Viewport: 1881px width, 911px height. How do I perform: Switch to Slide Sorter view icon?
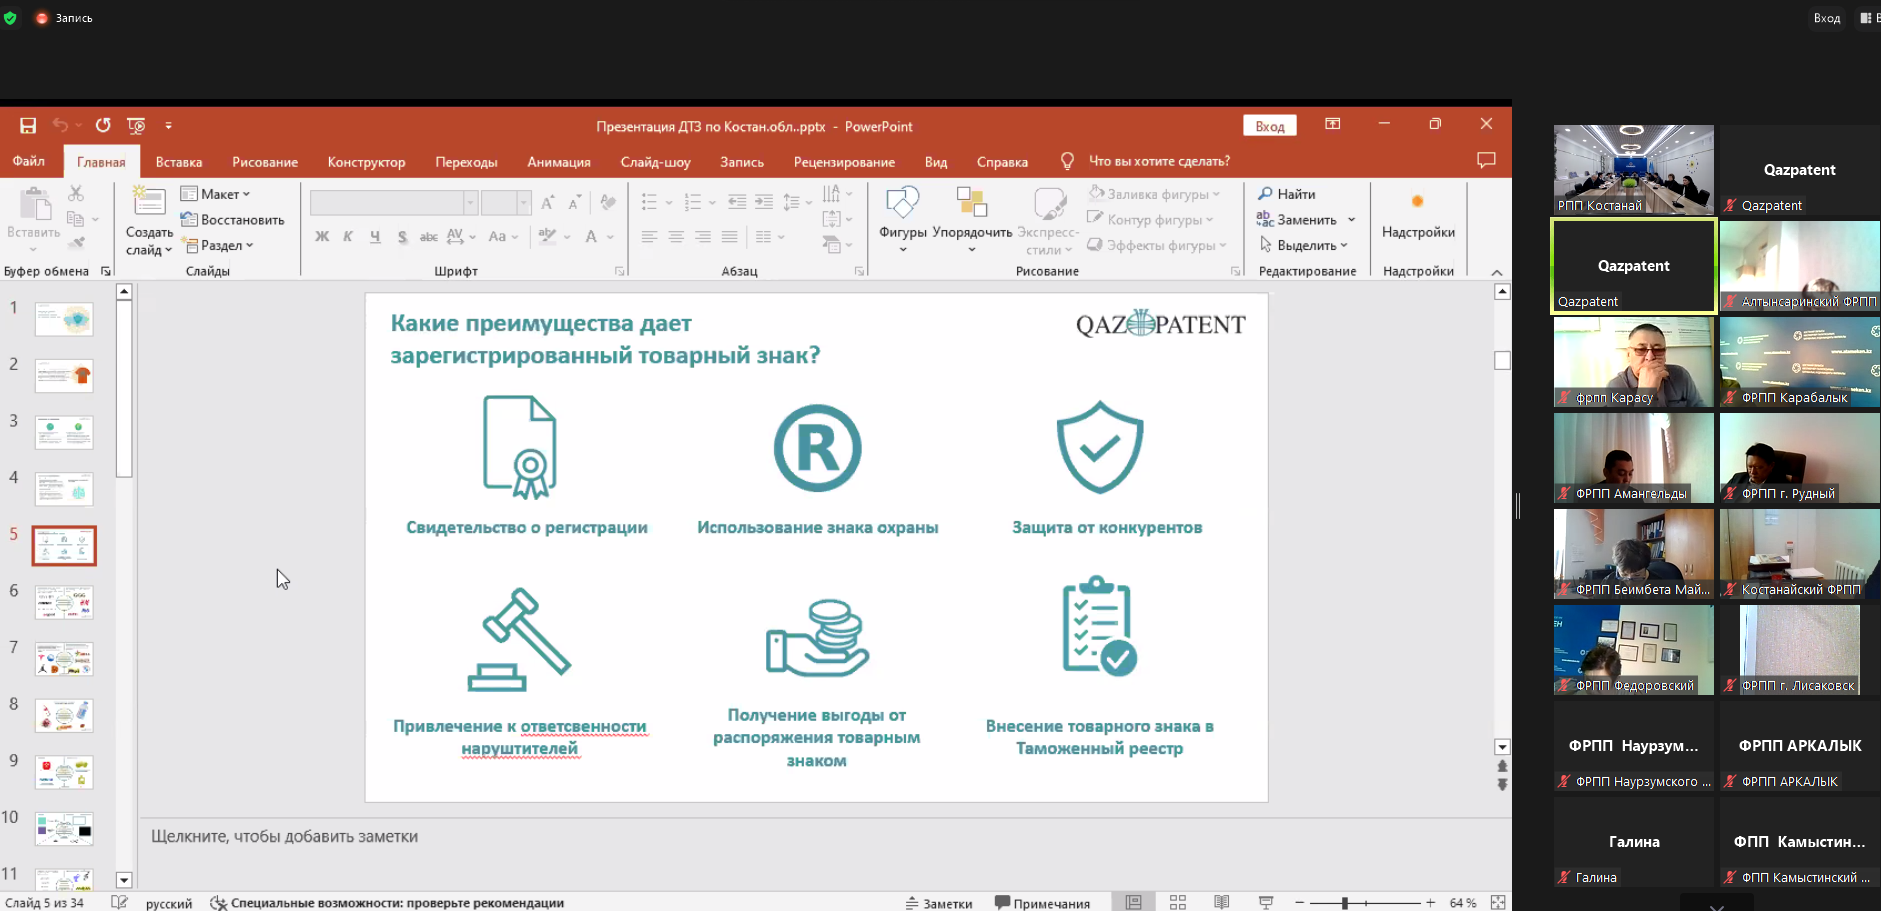[x=1177, y=902]
